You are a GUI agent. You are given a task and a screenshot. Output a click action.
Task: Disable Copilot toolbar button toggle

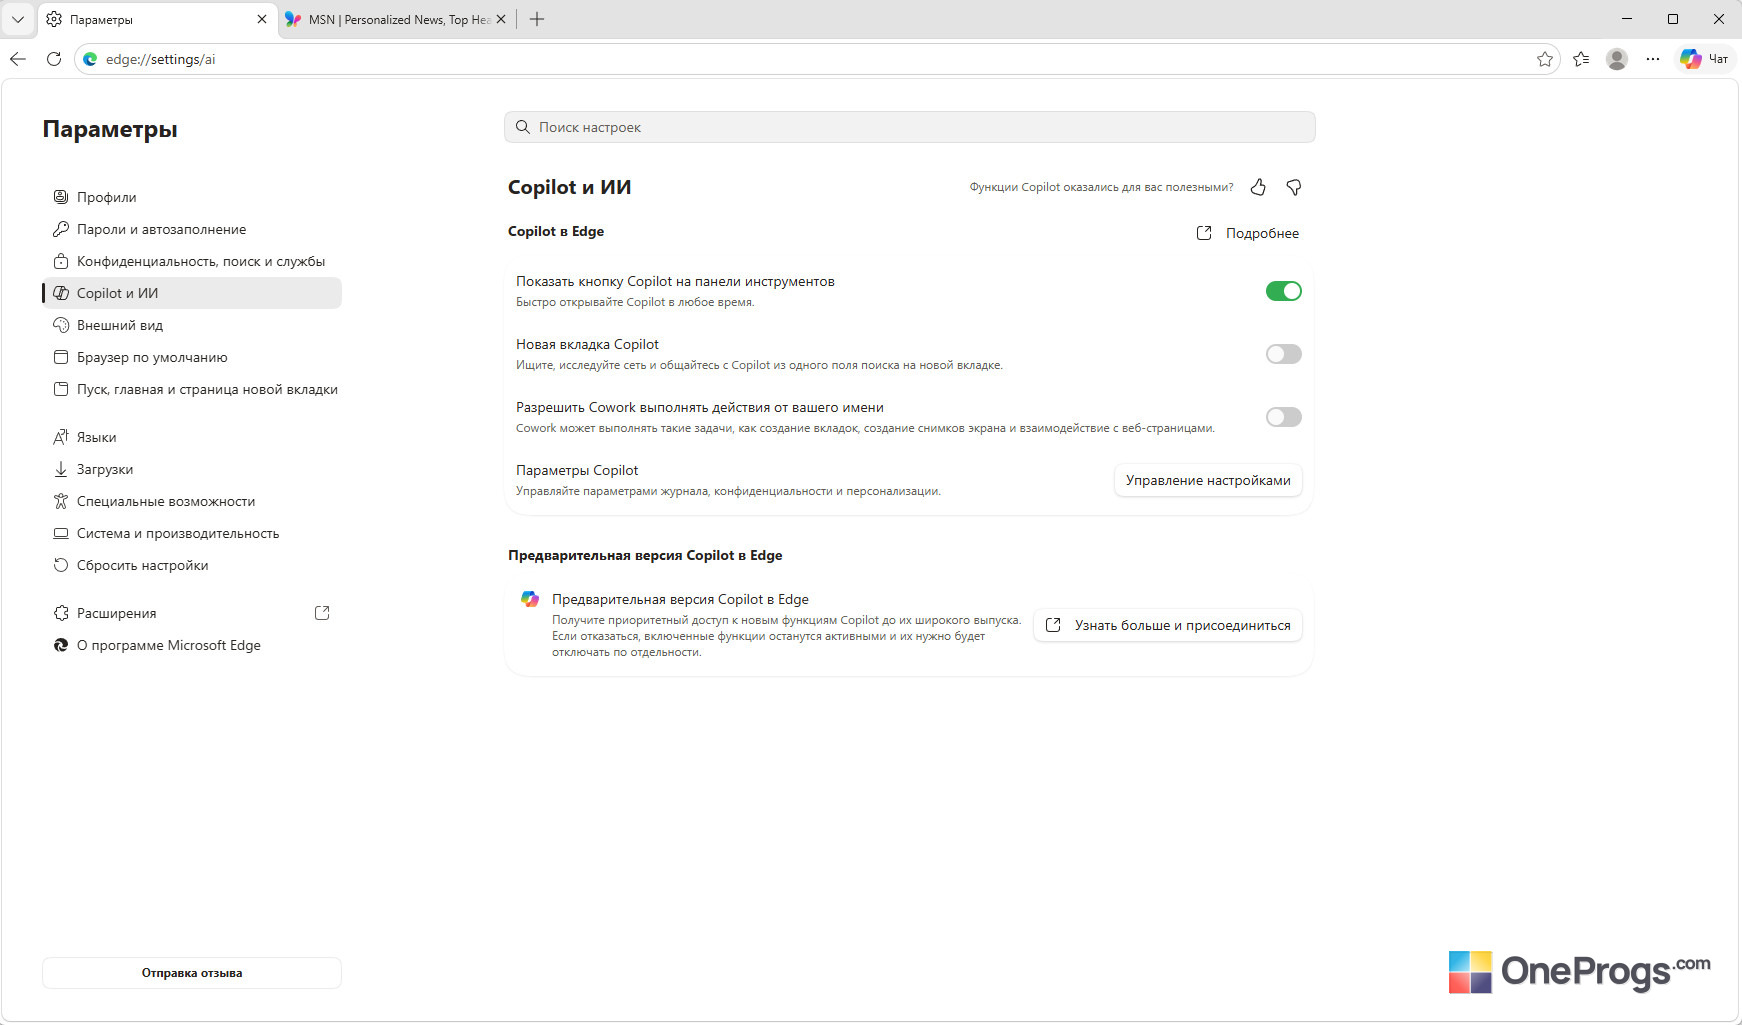(x=1284, y=291)
